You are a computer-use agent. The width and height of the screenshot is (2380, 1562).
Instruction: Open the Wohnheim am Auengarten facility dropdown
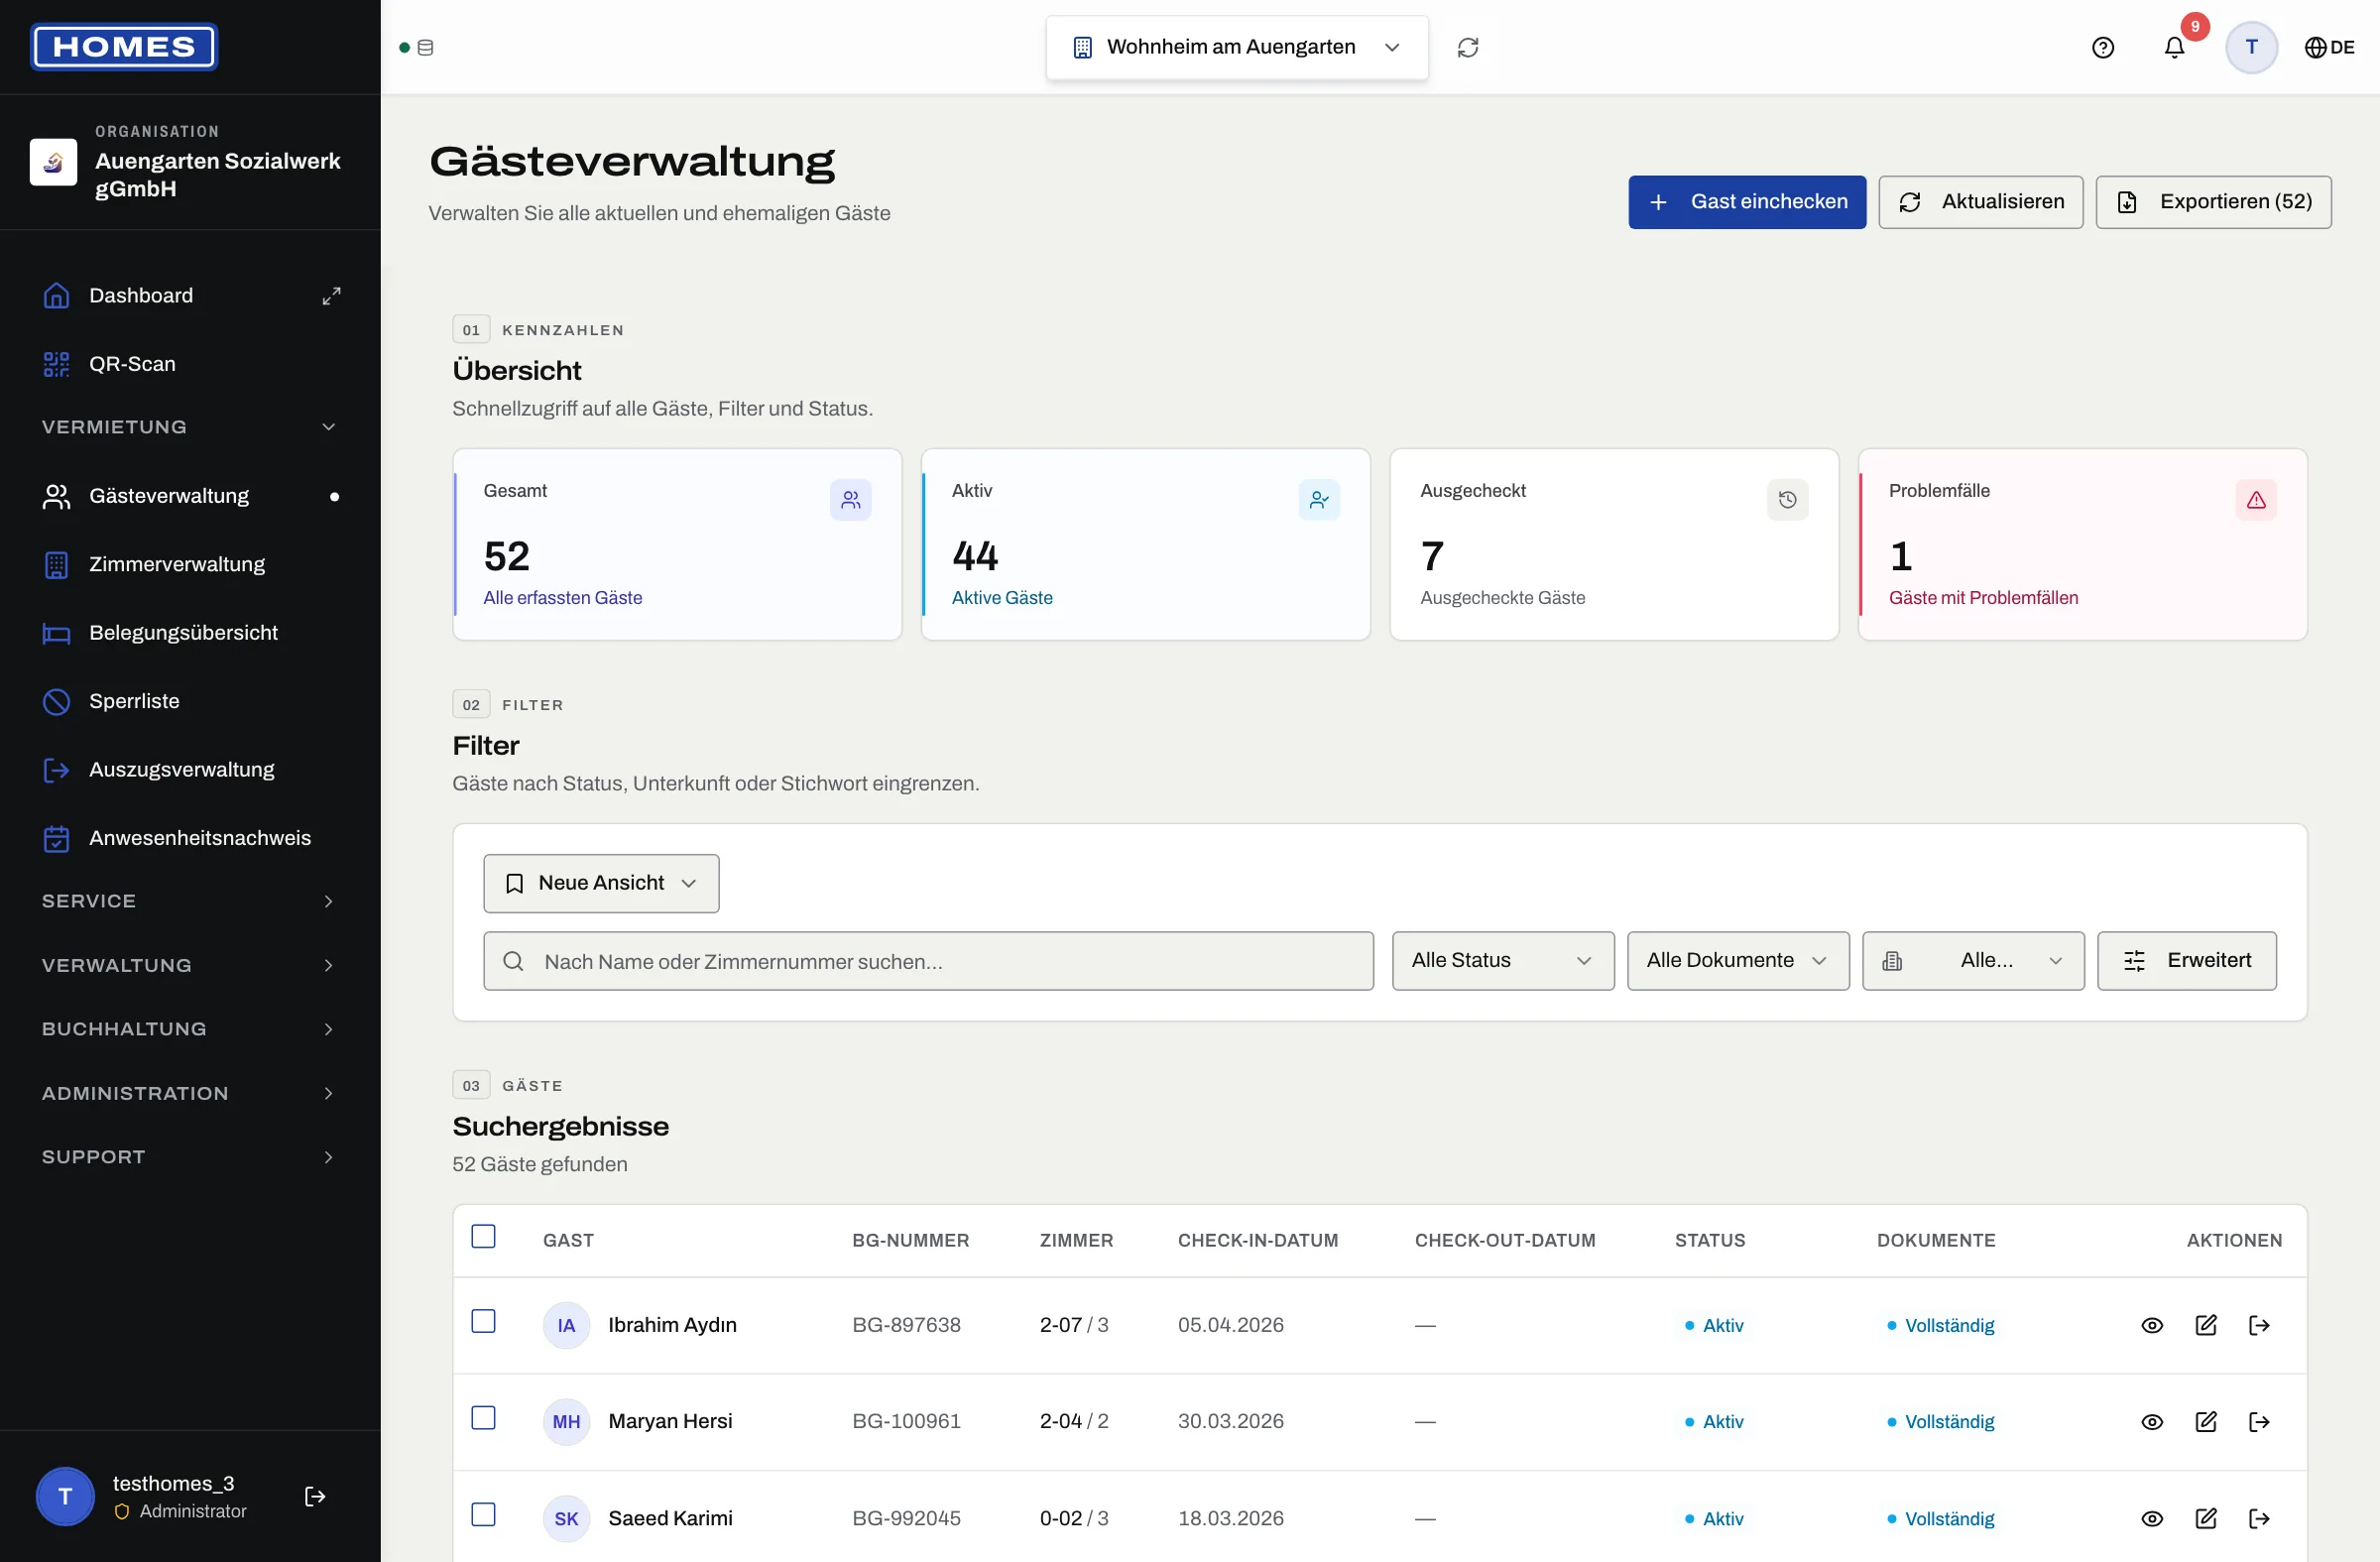pos(1237,47)
